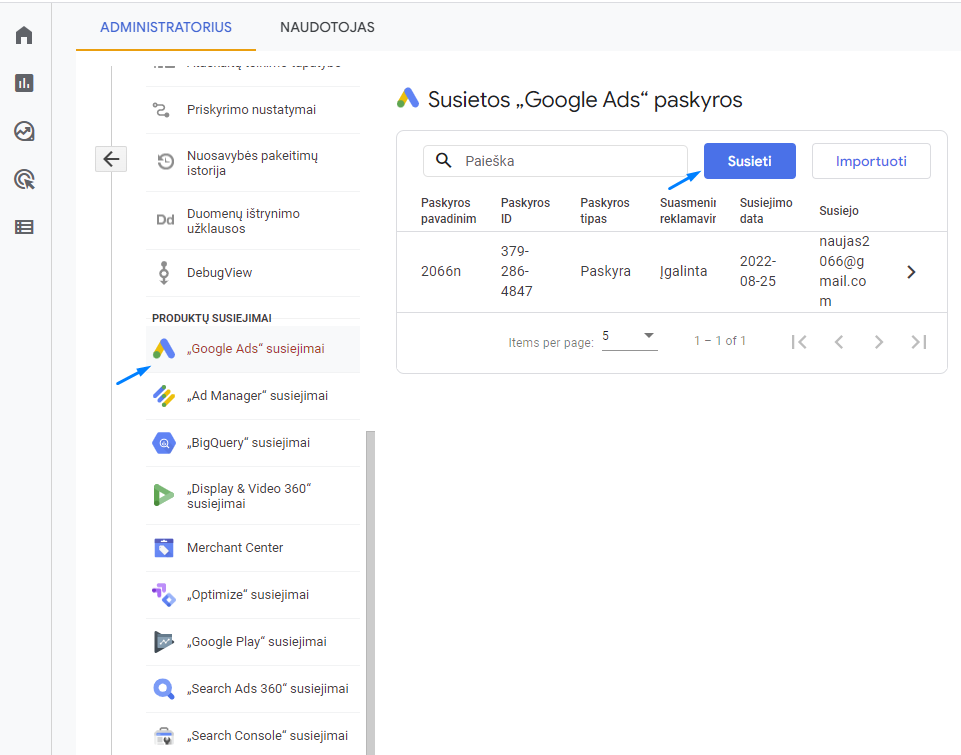The height and width of the screenshot is (755, 961).
Task: Click the Dd data deletion icon
Action: pos(165,220)
